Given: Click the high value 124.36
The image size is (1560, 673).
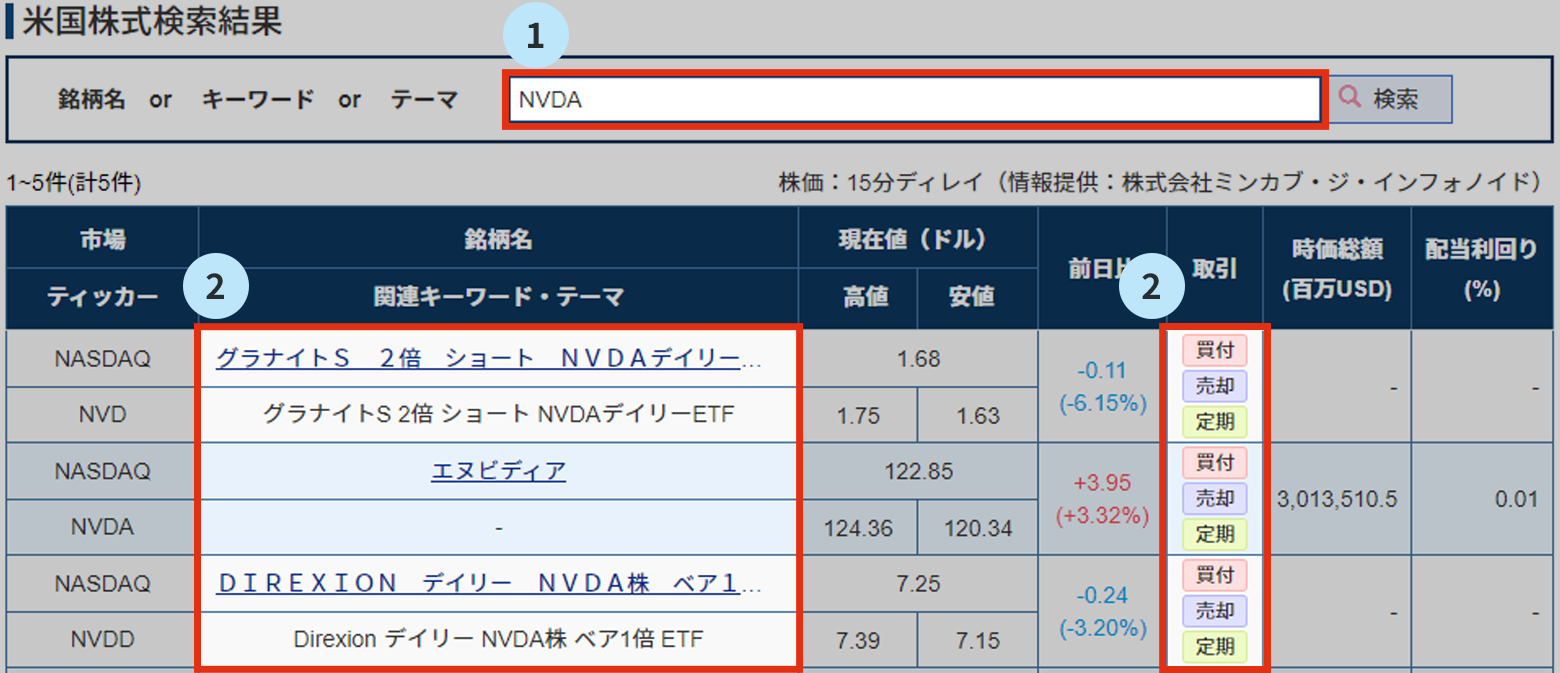Looking at the screenshot, I should 858,527.
